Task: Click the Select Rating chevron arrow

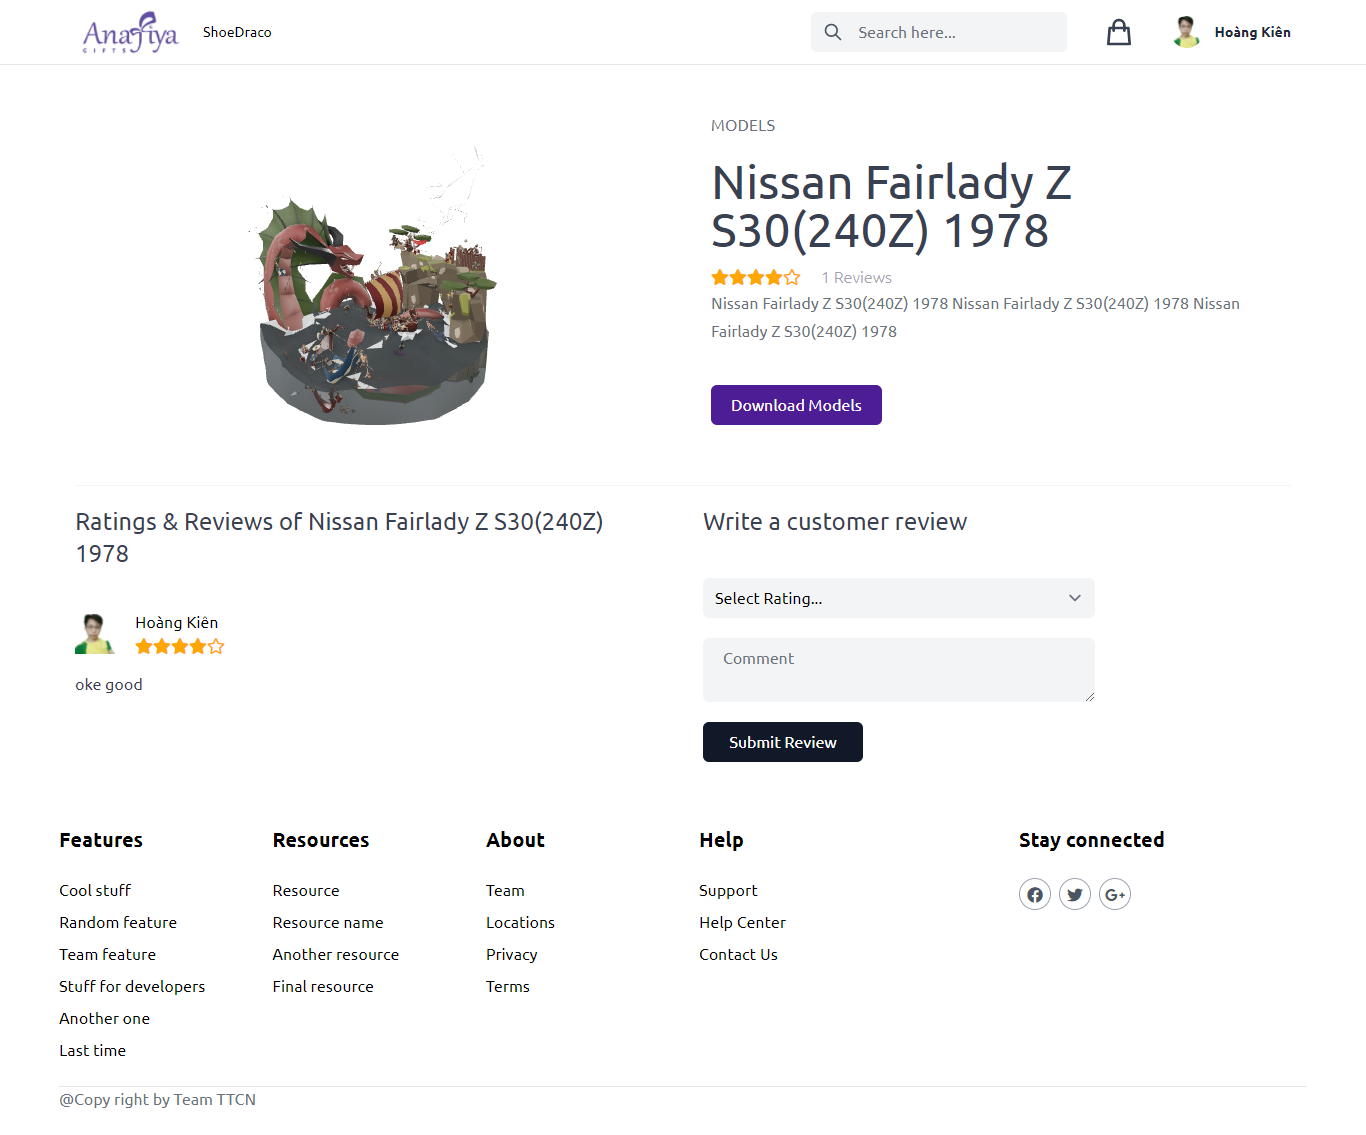Action: (x=1075, y=598)
